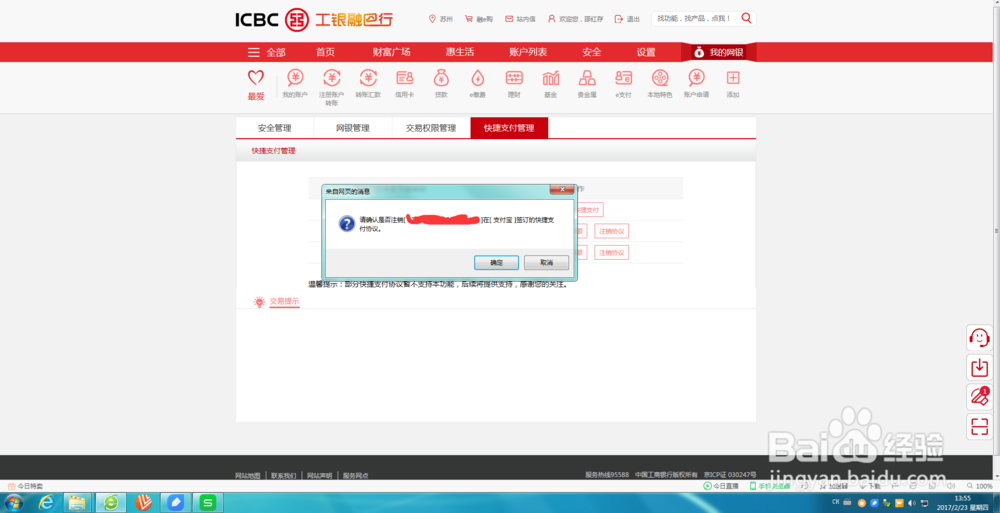Image resolution: width=1000 pixels, height=513 pixels.
Task: Open 最爱 favorites heart icon
Action: [256, 78]
